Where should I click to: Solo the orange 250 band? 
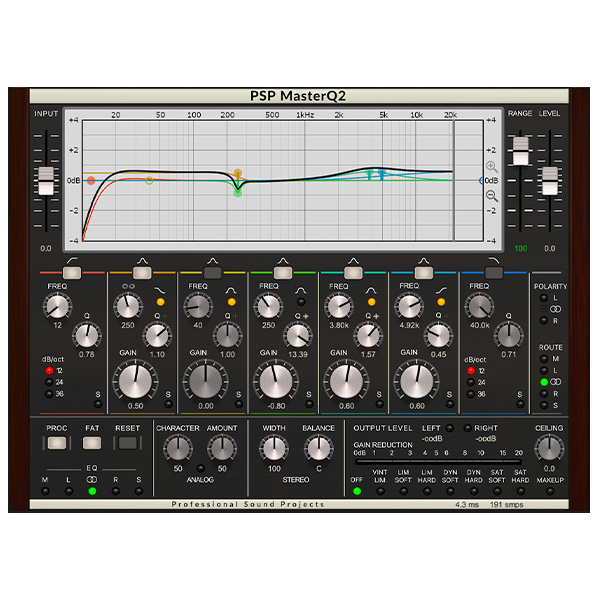pos(168,404)
